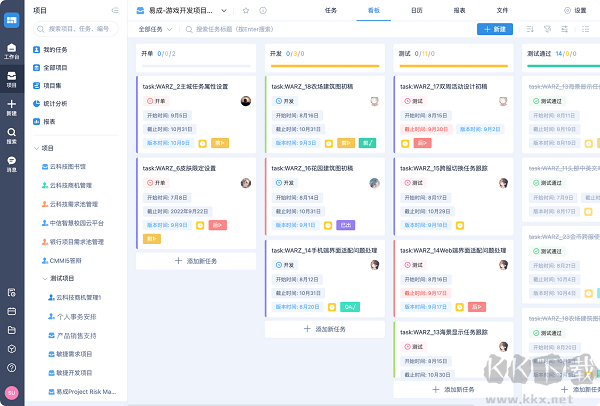Image resolution: width=600 pixels, height=406 pixels.
Task: Open the help question-mark icon
Action: [x=11, y=368]
